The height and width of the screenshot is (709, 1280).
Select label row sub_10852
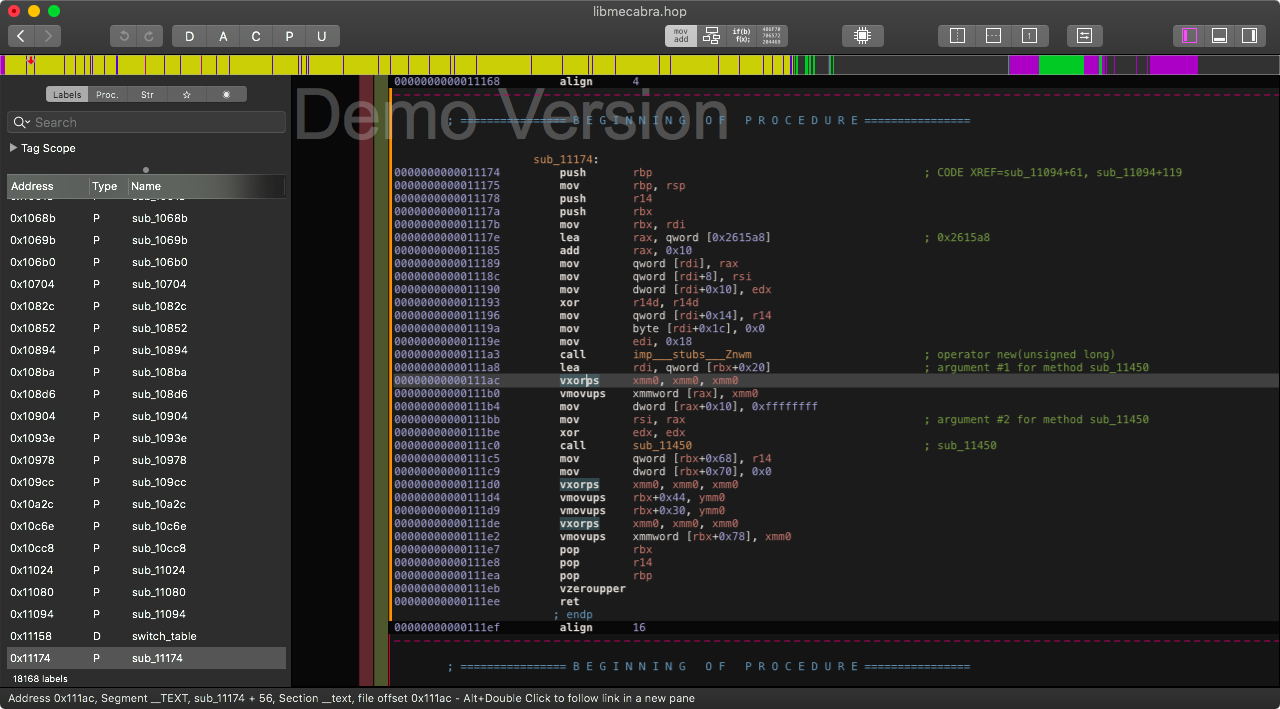point(146,328)
